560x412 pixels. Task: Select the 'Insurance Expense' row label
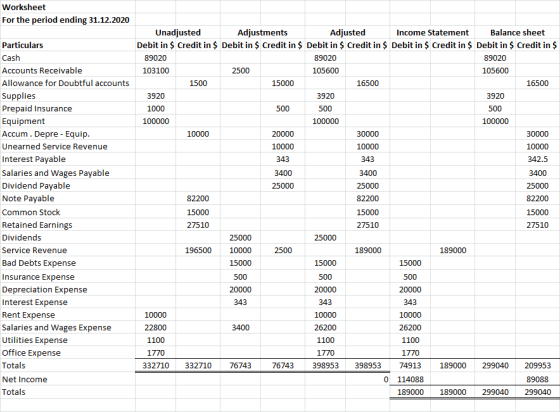(x=38, y=277)
